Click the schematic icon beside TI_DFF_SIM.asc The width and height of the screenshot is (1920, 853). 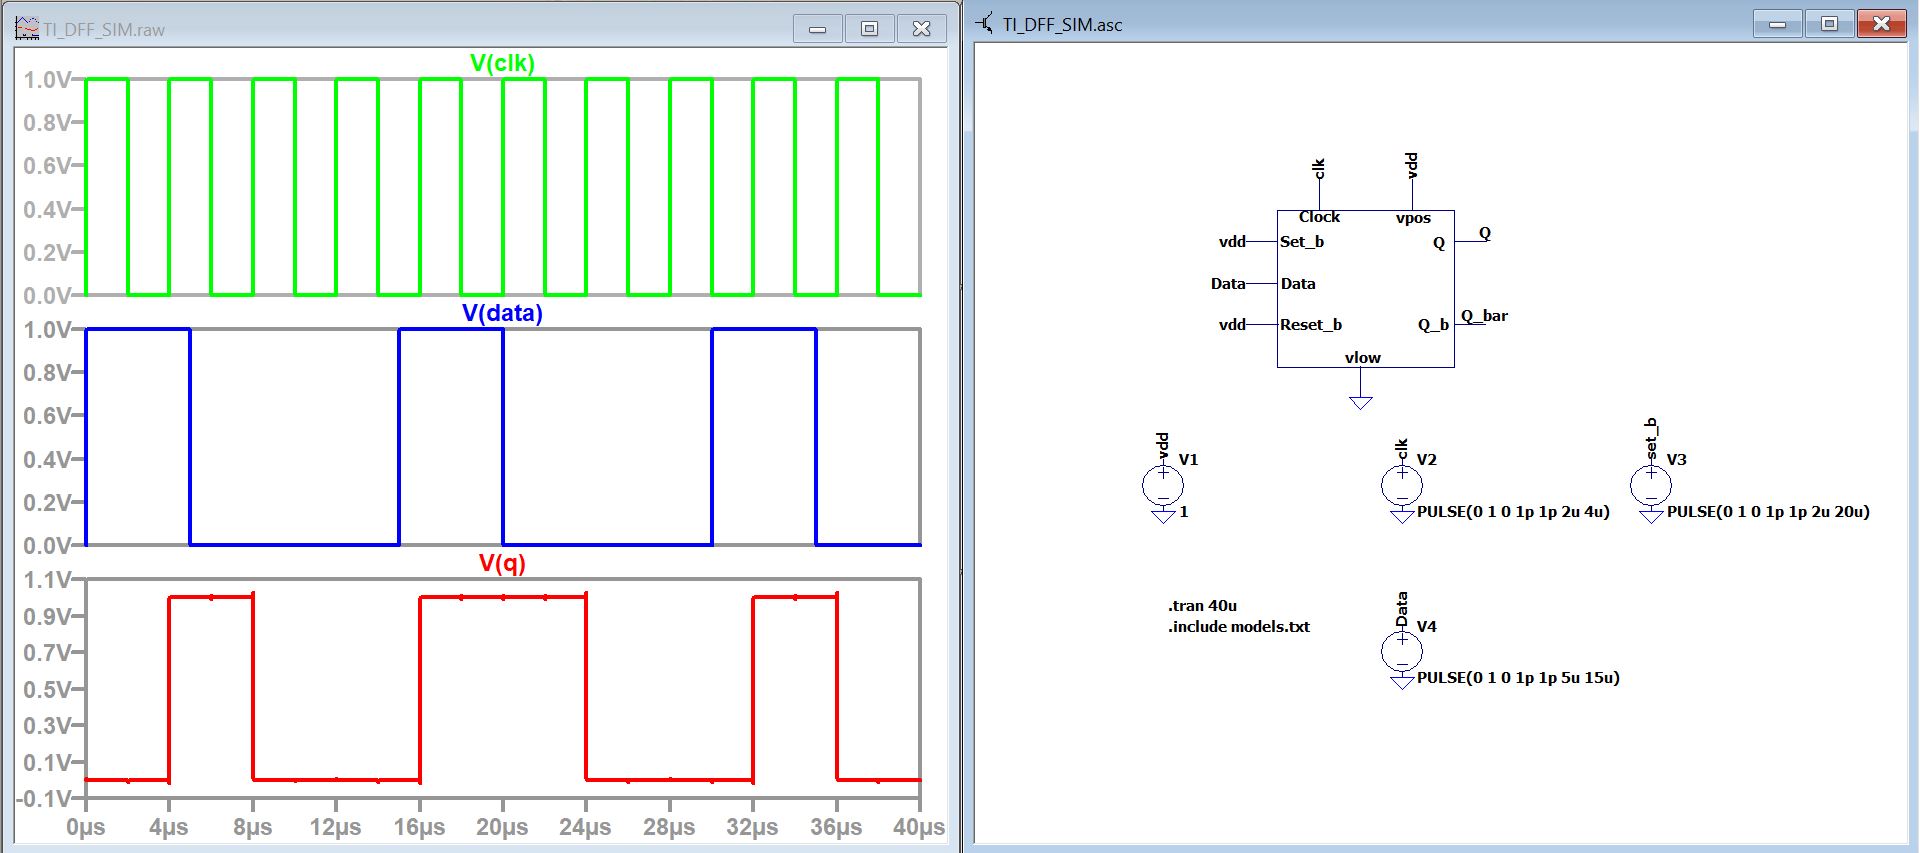pyautogui.click(x=985, y=24)
